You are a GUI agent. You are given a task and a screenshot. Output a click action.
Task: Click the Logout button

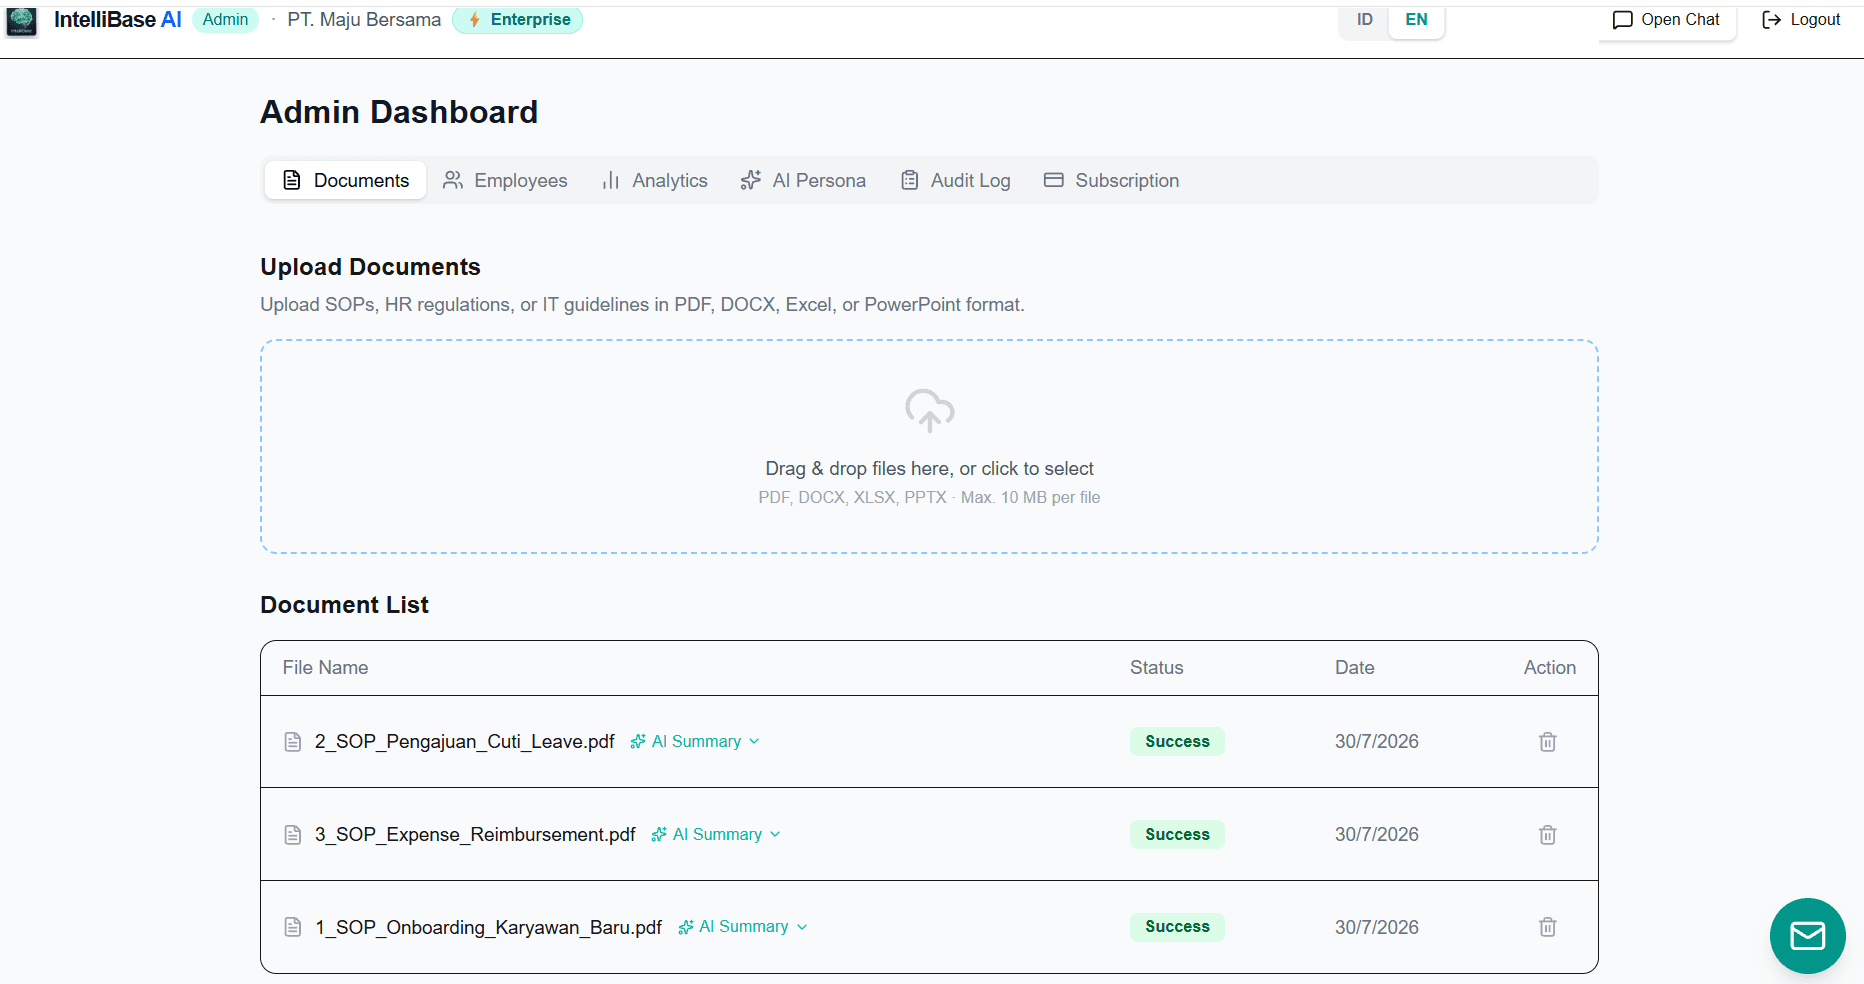1801,20
